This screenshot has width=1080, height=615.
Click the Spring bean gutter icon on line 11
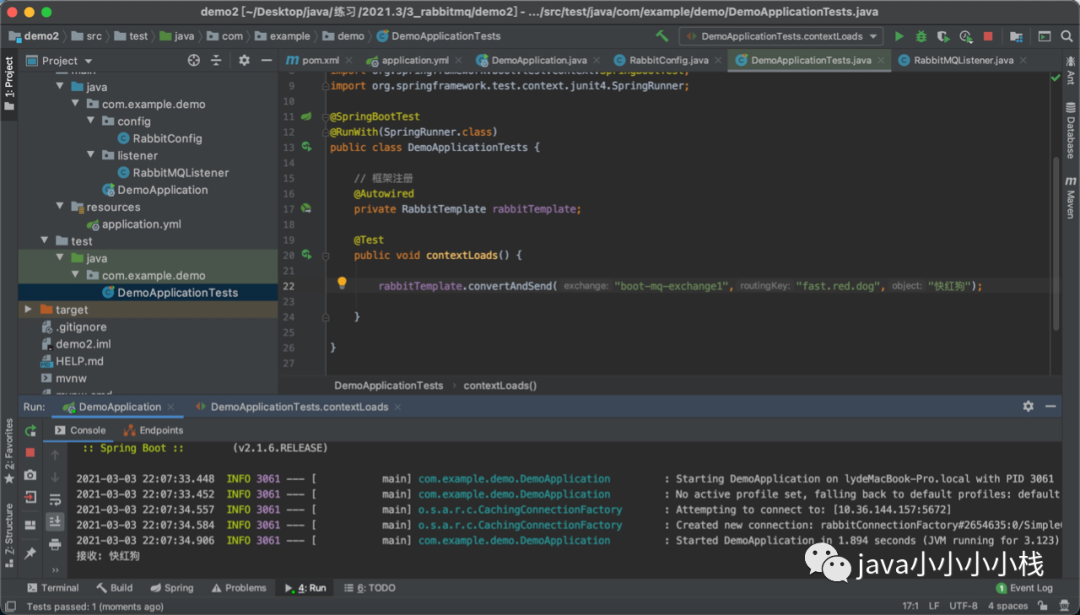[x=307, y=116]
